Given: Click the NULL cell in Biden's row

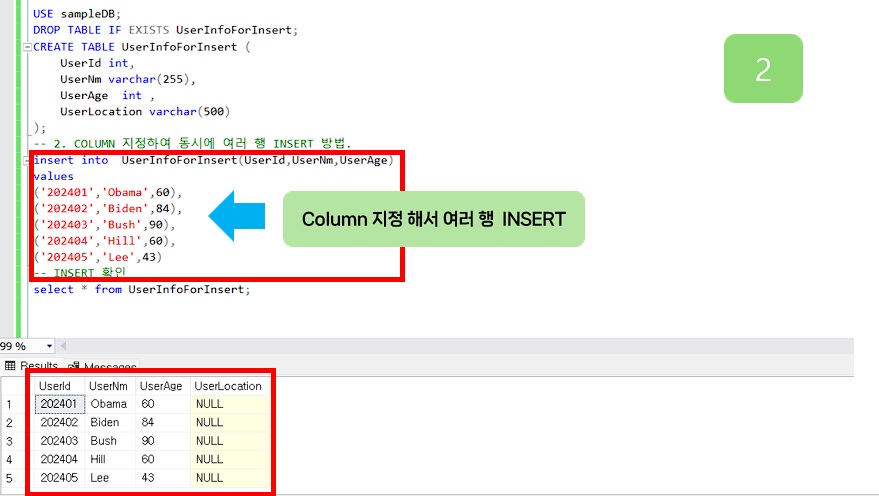Looking at the screenshot, I should click(230, 423).
